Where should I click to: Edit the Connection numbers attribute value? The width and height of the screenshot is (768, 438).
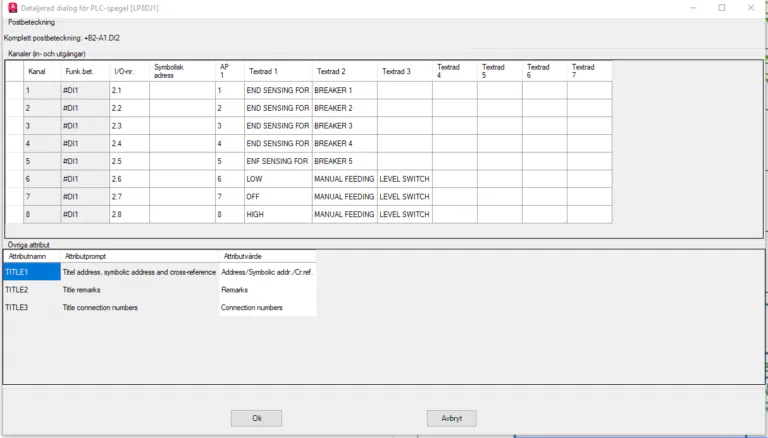point(266,308)
